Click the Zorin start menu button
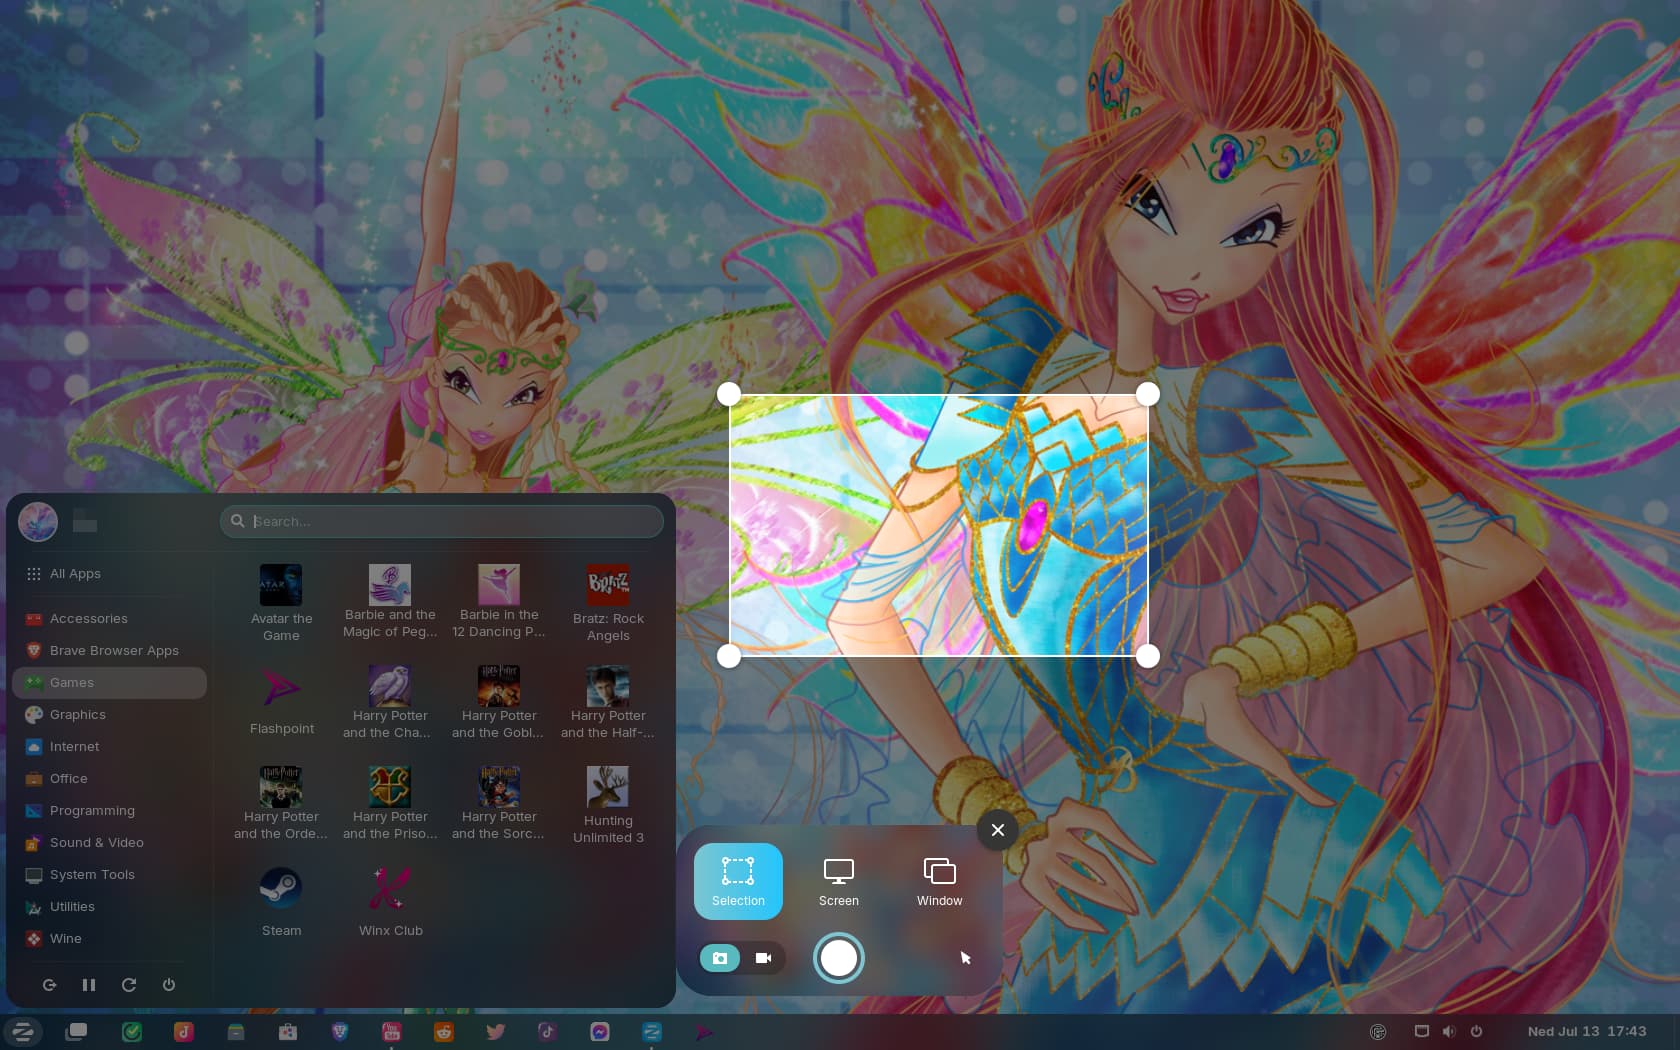The width and height of the screenshot is (1680, 1050). [22, 1032]
